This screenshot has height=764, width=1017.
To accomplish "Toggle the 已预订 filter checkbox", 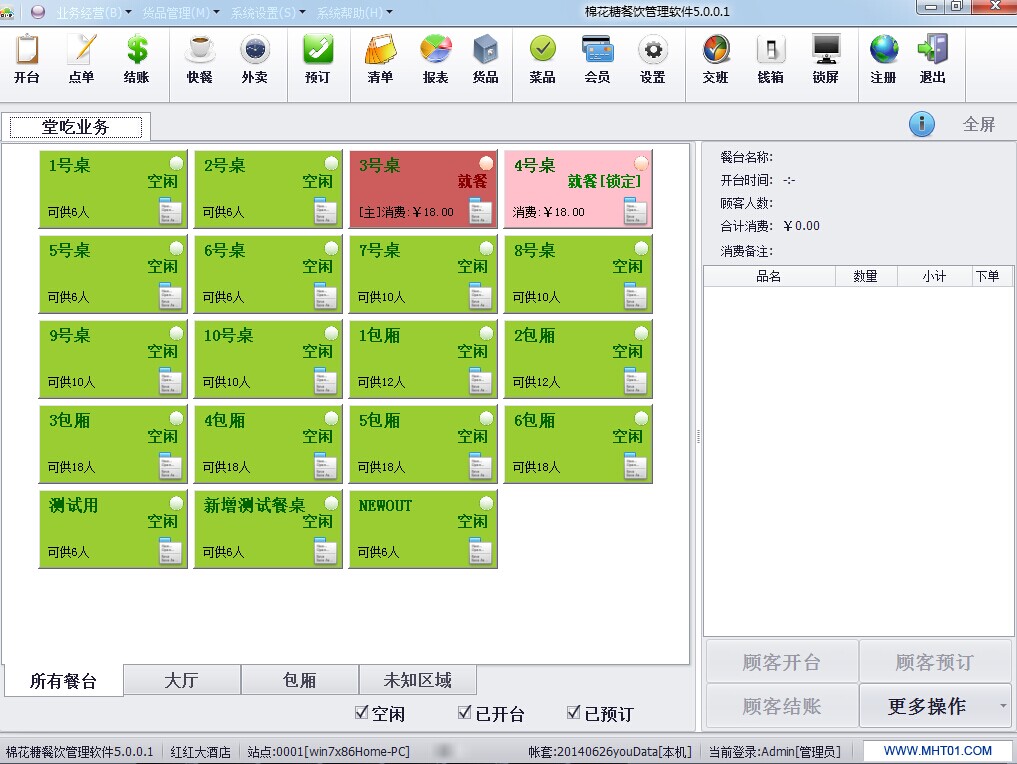I will [x=573, y=712].
